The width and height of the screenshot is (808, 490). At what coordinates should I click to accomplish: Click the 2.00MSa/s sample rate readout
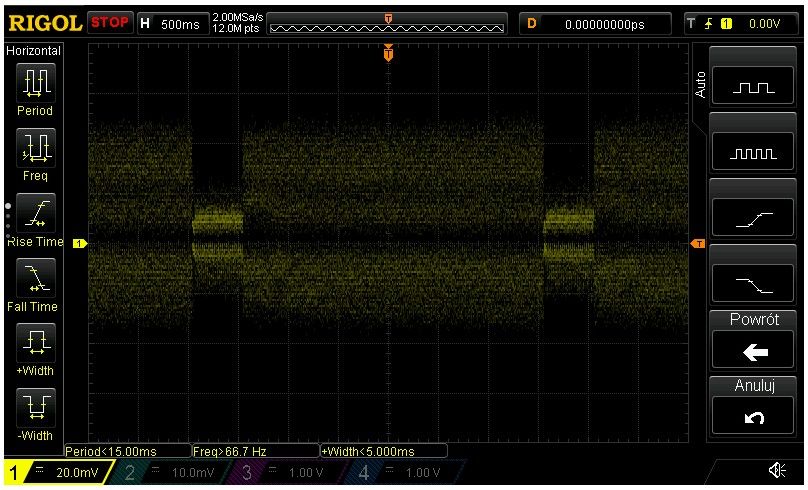pos(238,18)
